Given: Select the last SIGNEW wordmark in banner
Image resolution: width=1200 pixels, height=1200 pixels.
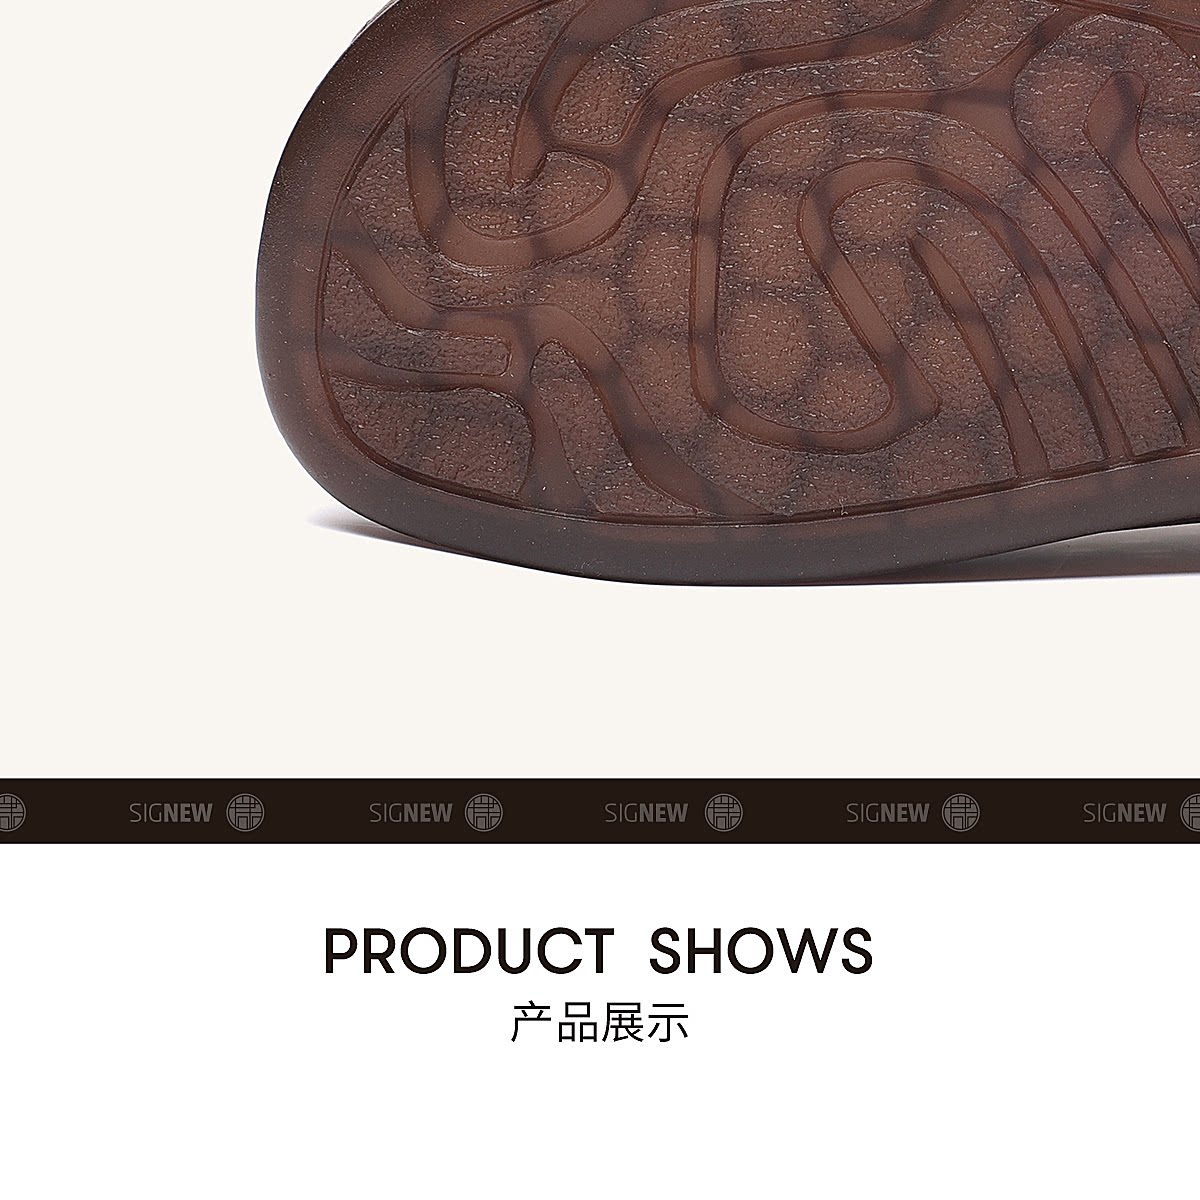Looking at the screenshot, I should (1124, 813).
